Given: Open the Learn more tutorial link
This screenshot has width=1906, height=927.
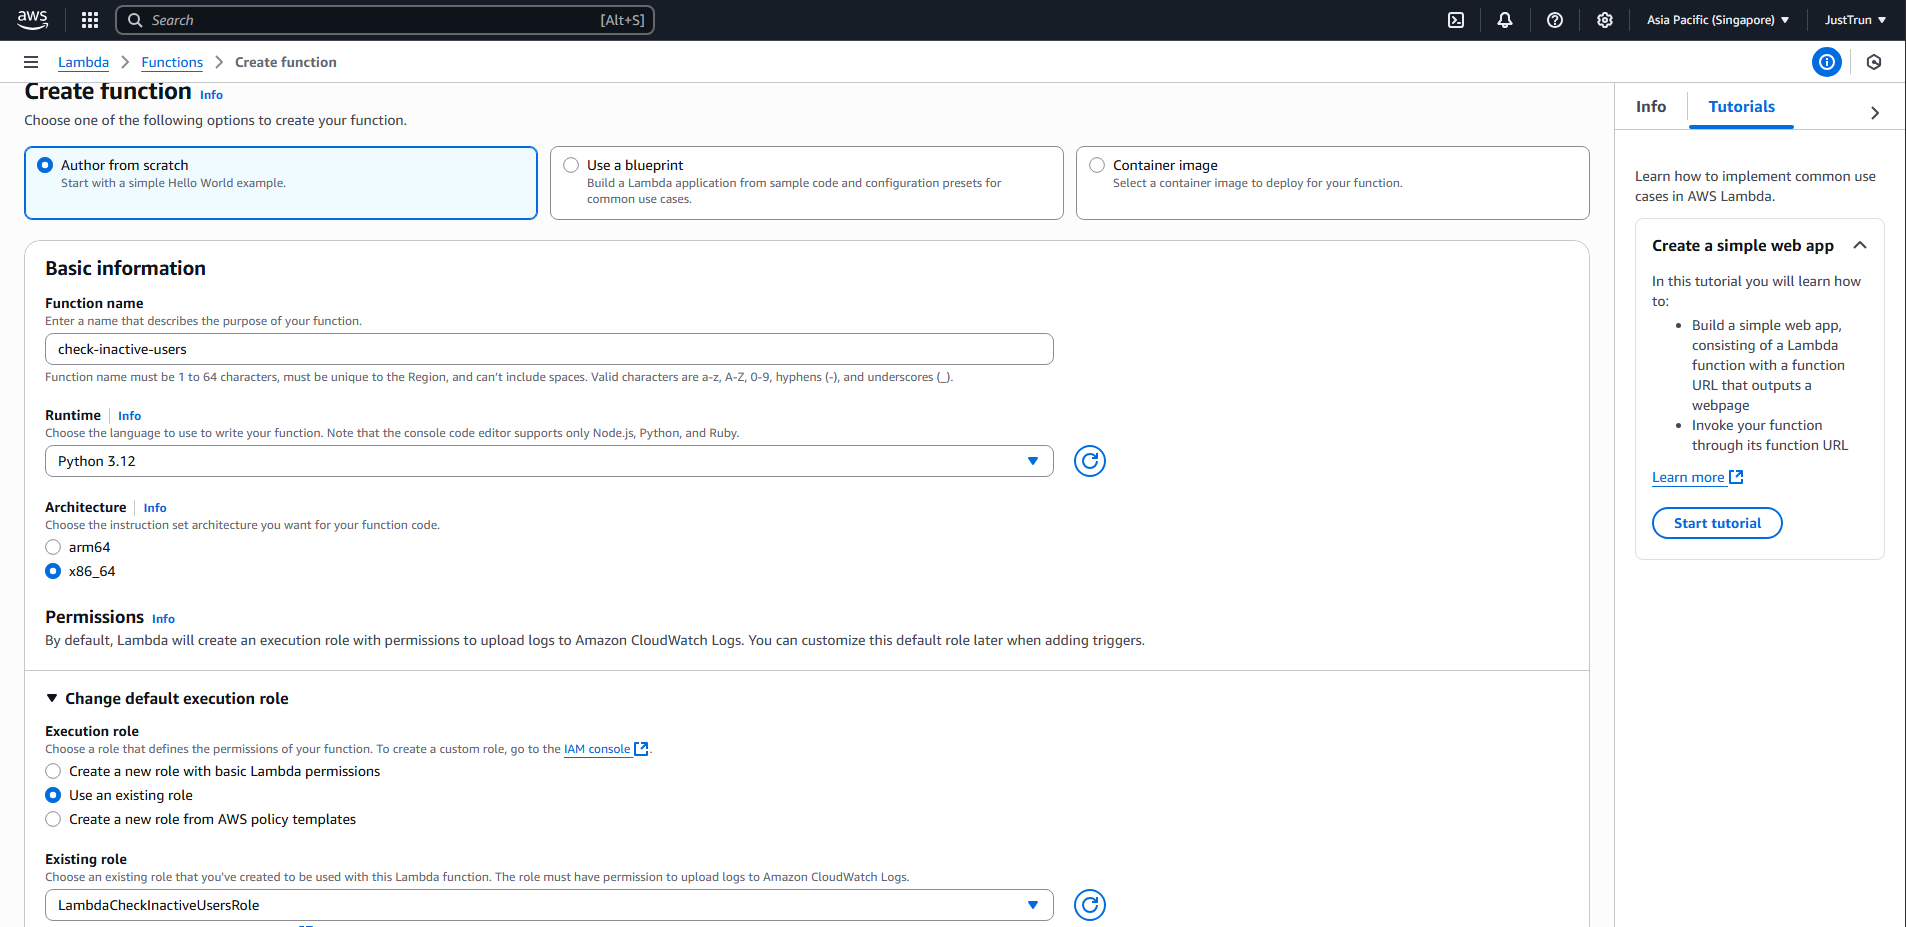Looking at the screenshot, I should pyautogui.click(x=1688, y=477).
